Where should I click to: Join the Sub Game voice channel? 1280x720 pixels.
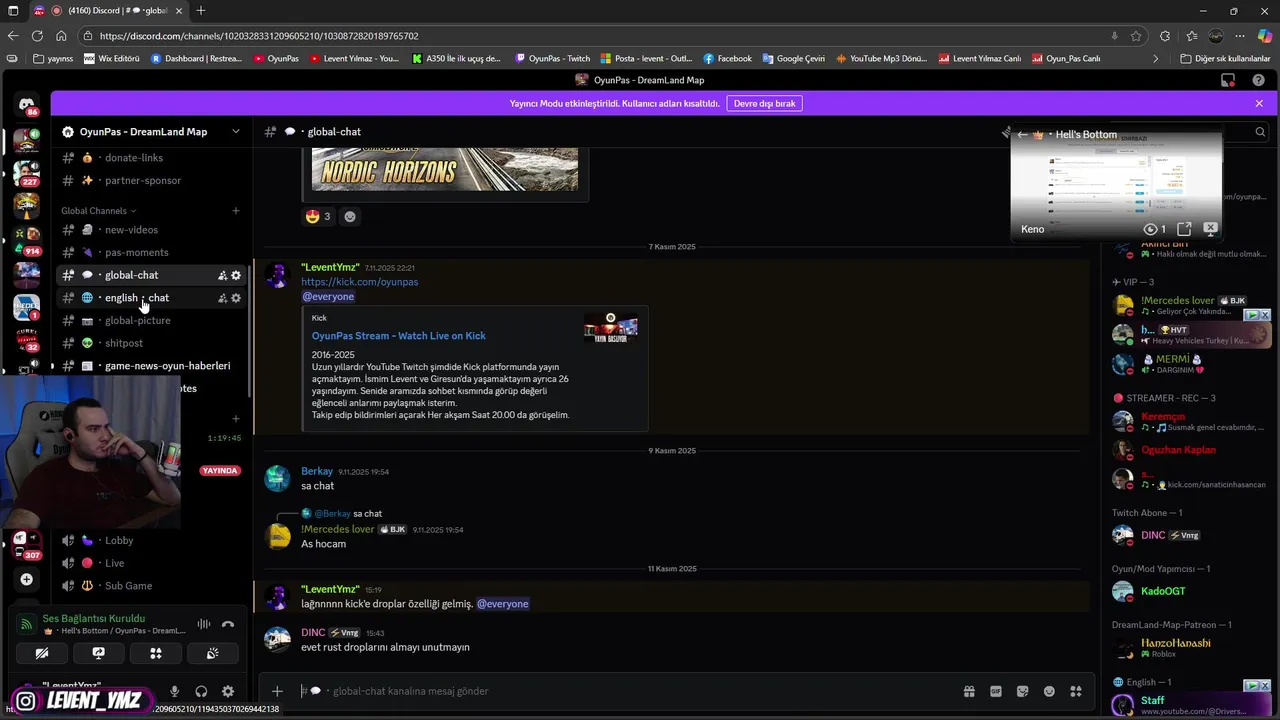128,586
